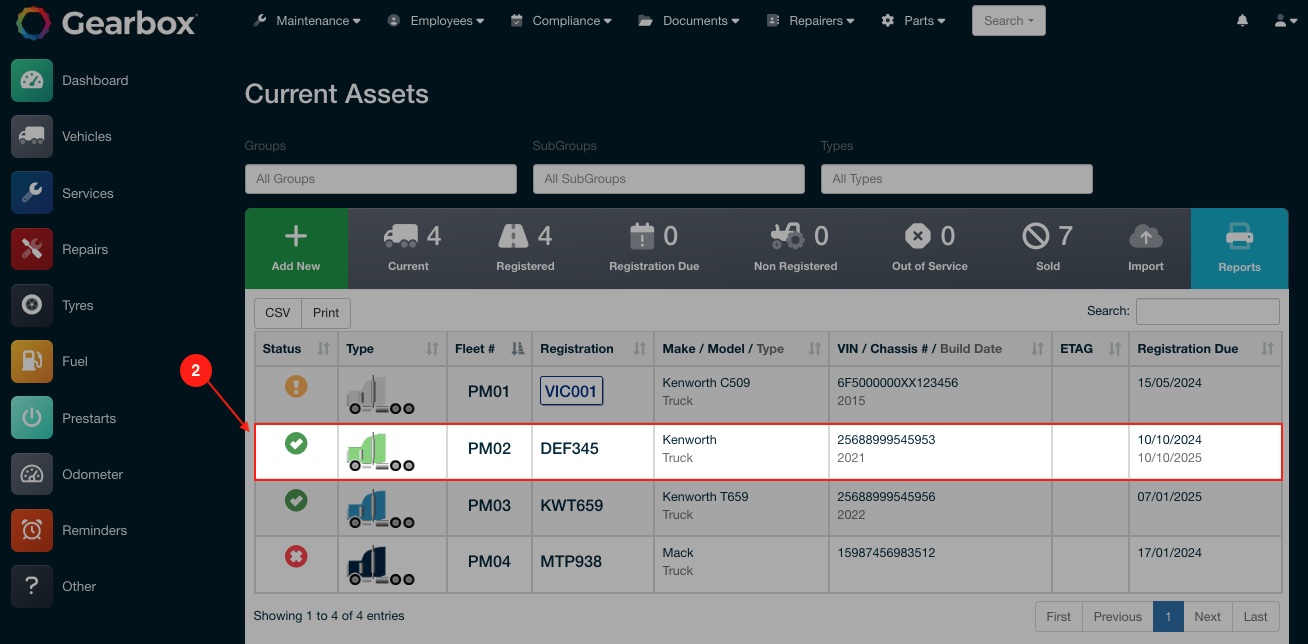1308x644 pixels.
Task: Click the Gearbox logo
Action: (x=106, y=22)
